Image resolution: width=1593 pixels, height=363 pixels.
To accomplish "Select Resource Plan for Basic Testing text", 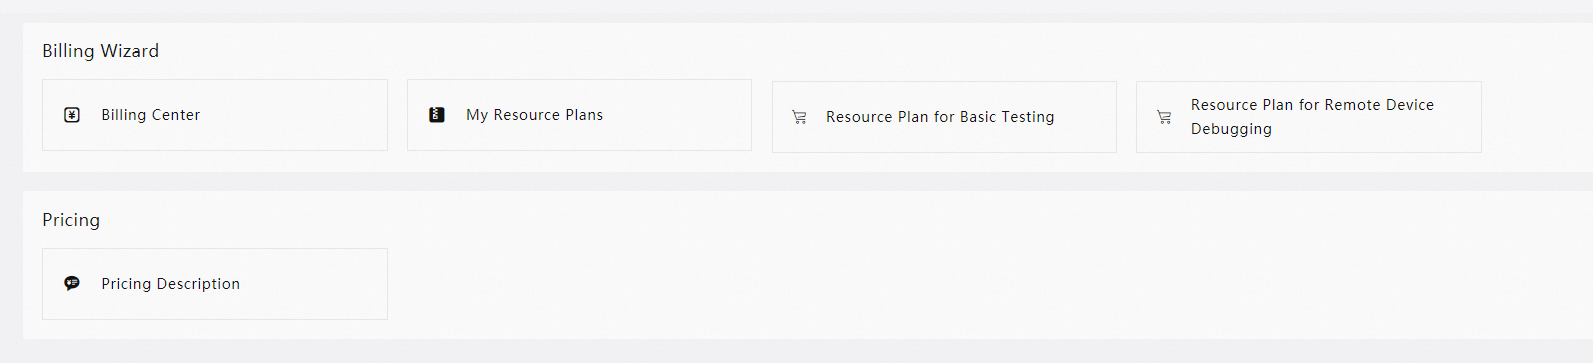I will pos(940,117).
